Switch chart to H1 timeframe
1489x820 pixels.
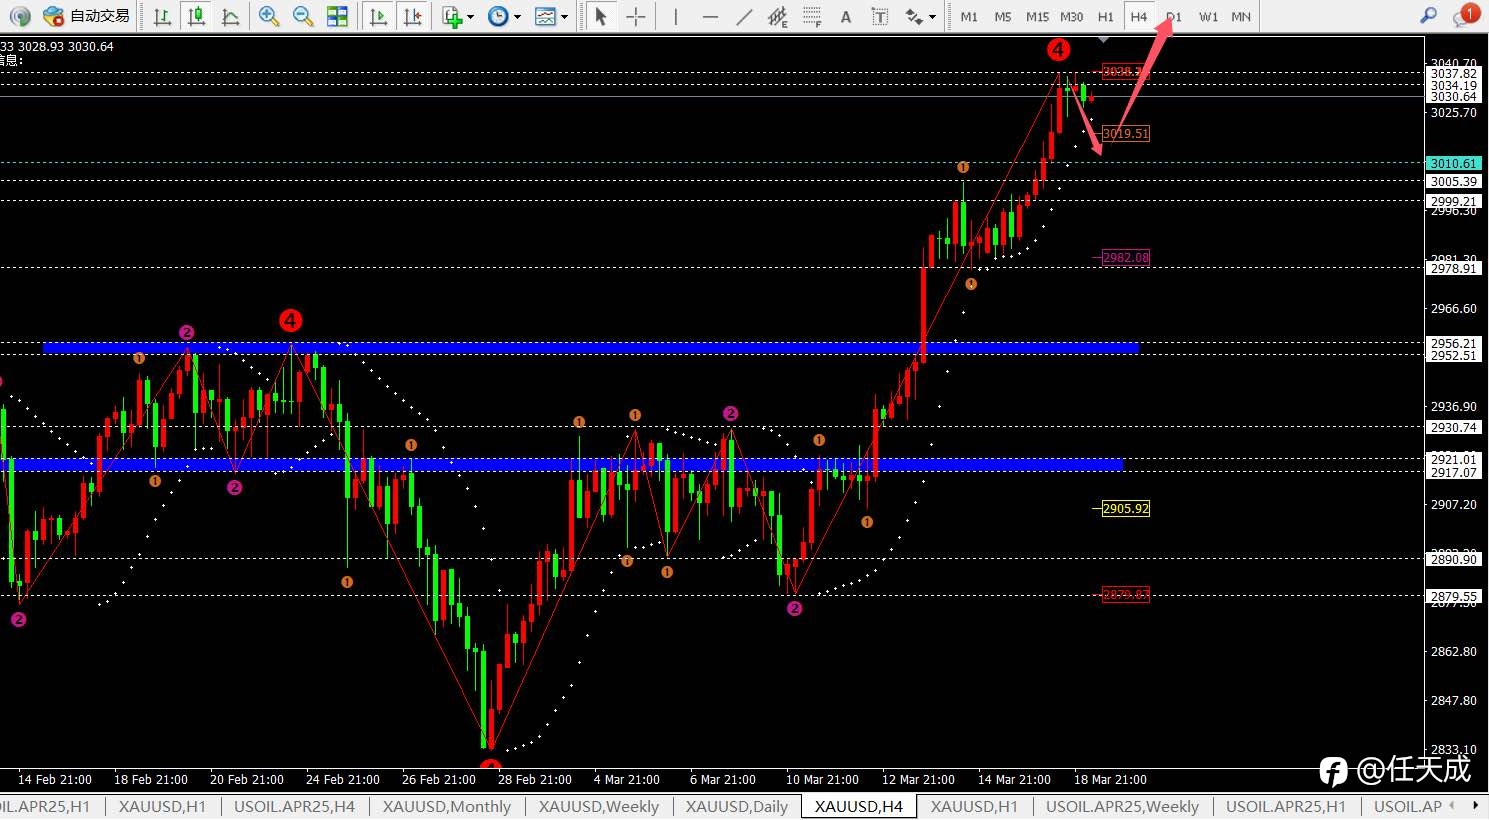pyautogui.click(x=1105, y=17)
